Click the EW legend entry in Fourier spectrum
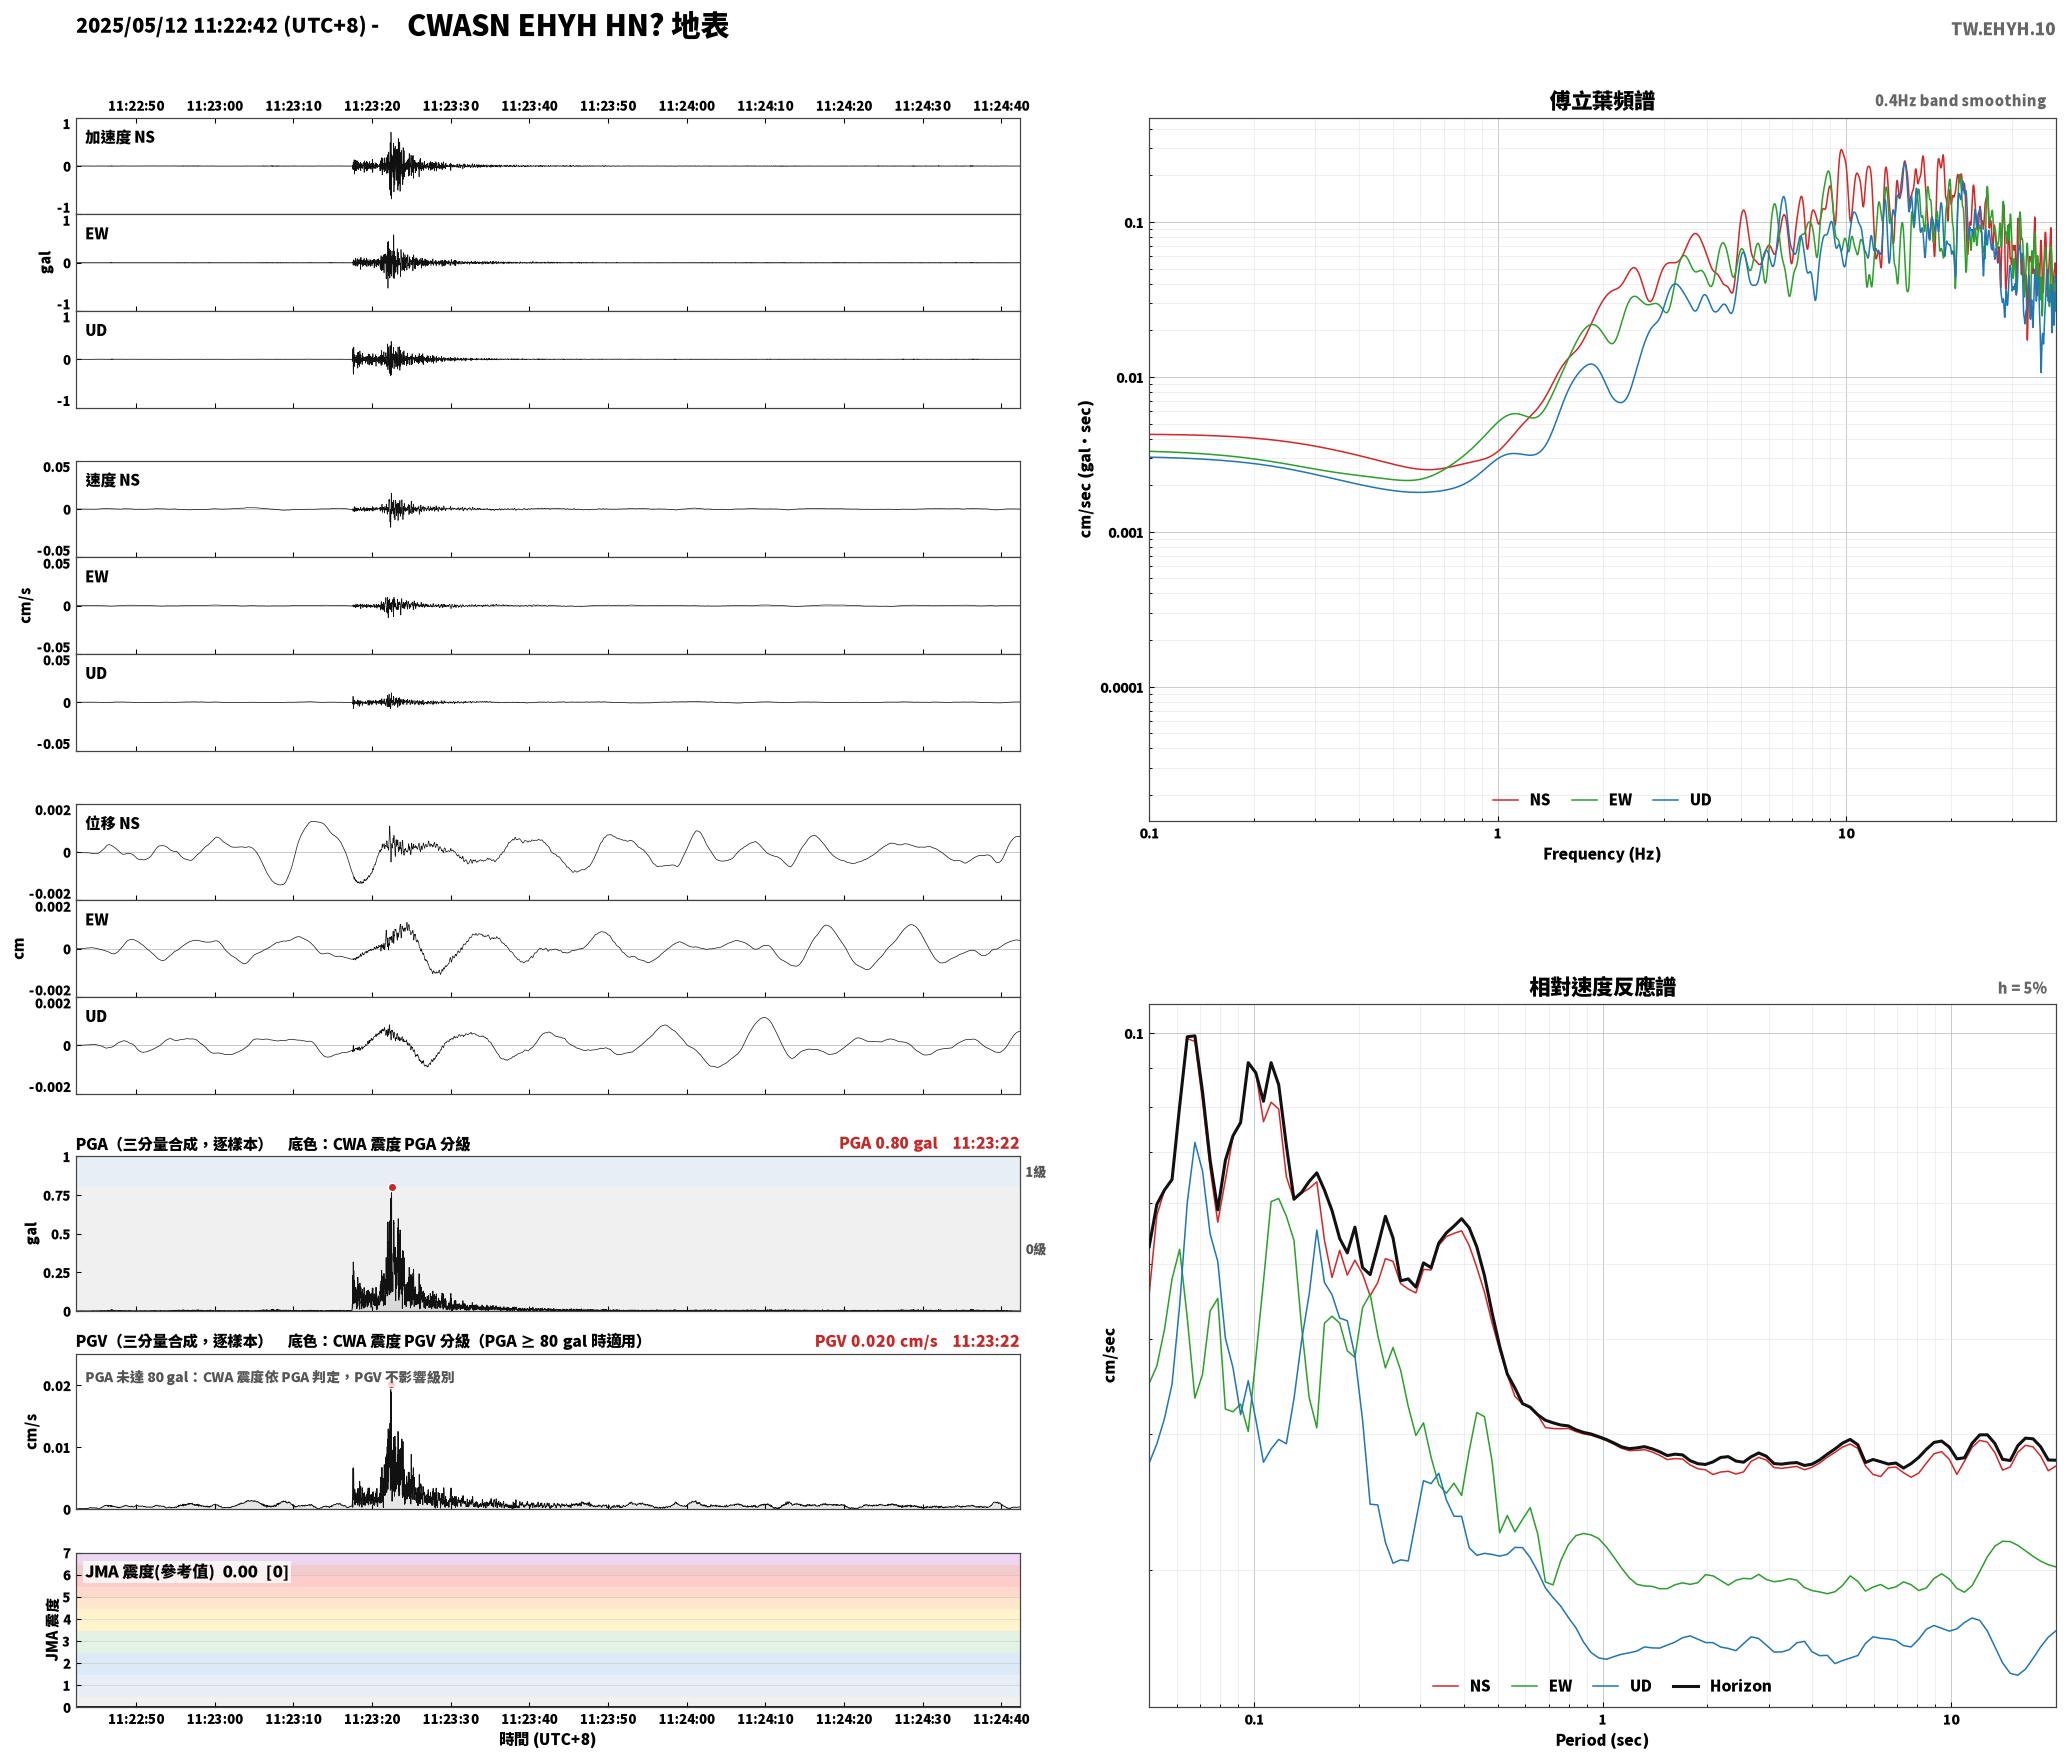This screenshot has width=2066, height=1760. pos(1602,800)
